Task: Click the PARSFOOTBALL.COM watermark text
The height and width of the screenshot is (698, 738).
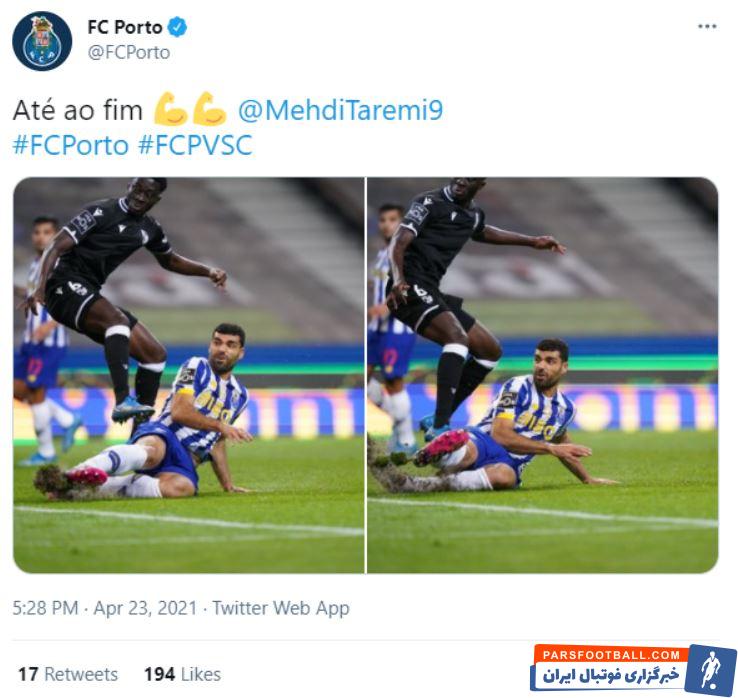Action: pos(611,655)
